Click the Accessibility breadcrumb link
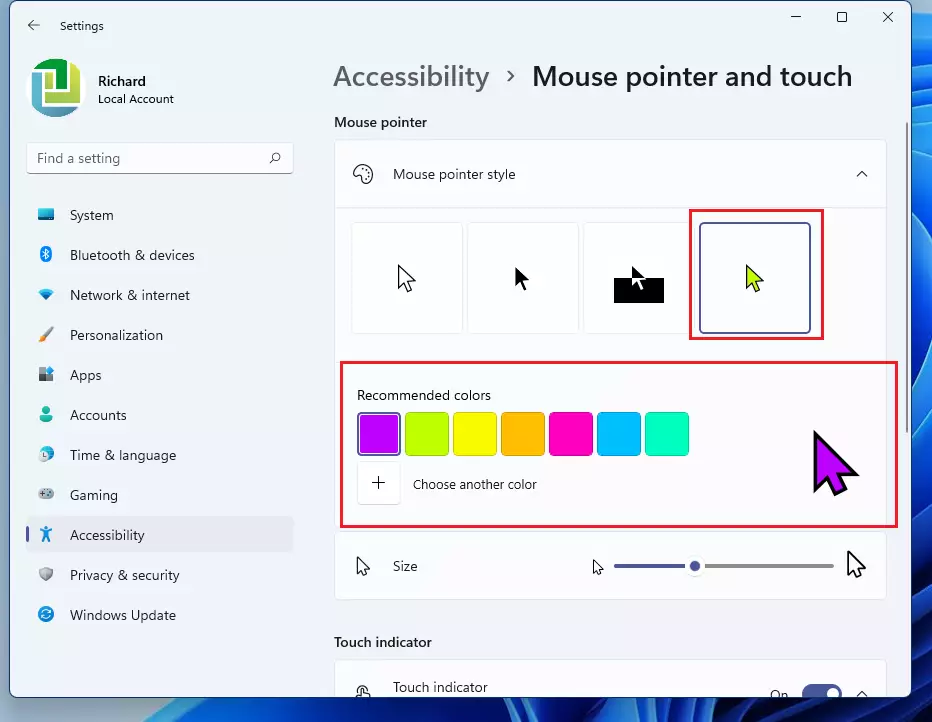The width and height of the screenshot is (932, 722). [411, 76]
